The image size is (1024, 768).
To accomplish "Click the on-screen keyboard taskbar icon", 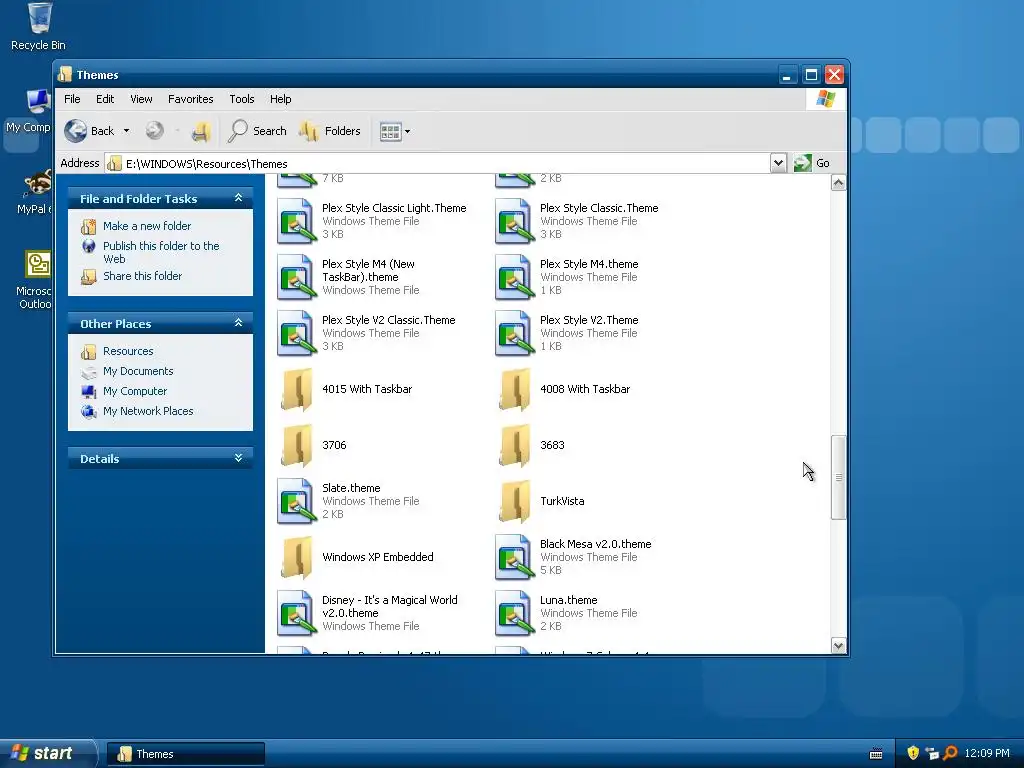I will coord(876,754).
